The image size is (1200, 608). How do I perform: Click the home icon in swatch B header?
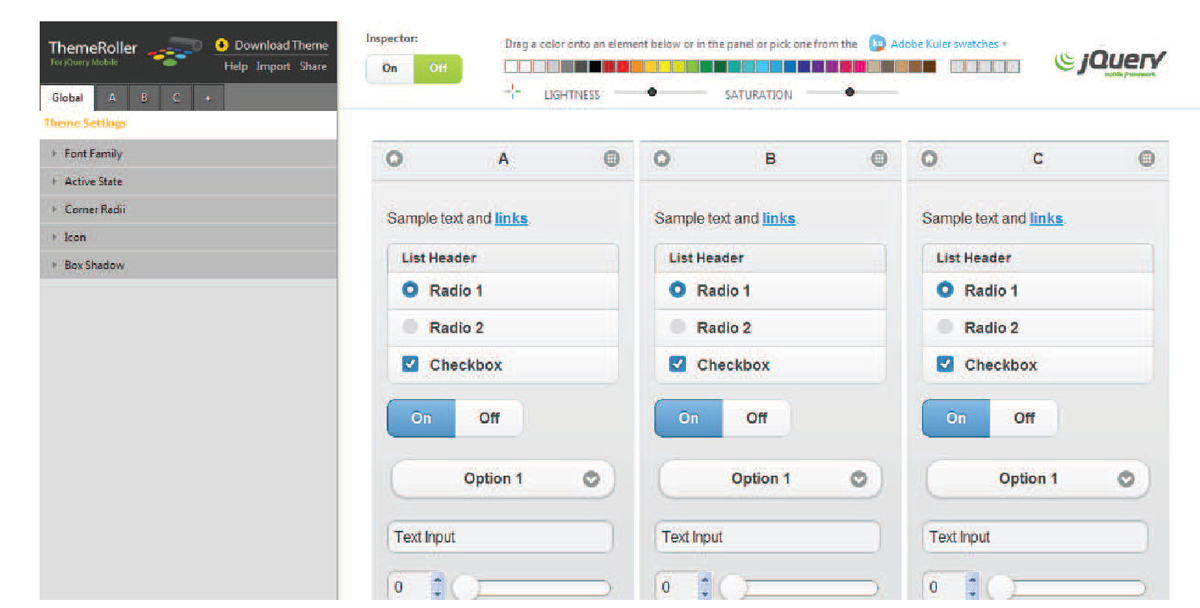pos(662,158)
